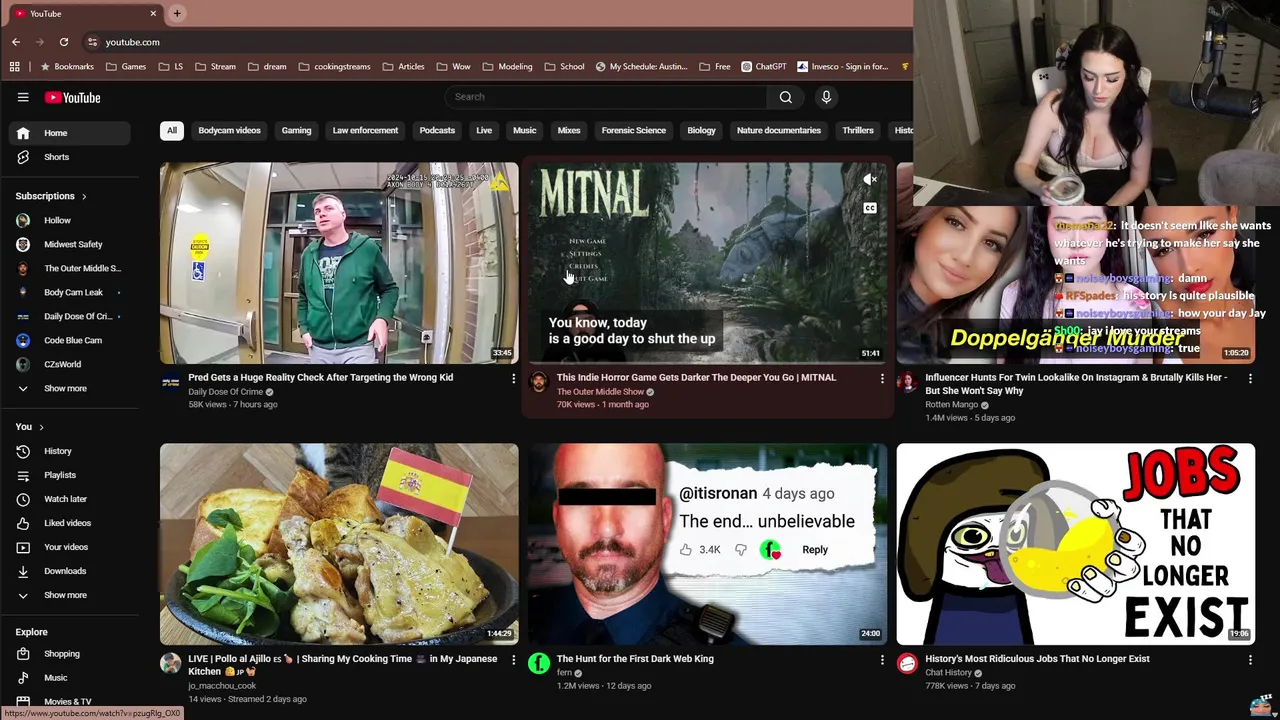The image size is (1280, 720).
Task: Reload the page with refresh icon
Action: click(x=64, y=42)
